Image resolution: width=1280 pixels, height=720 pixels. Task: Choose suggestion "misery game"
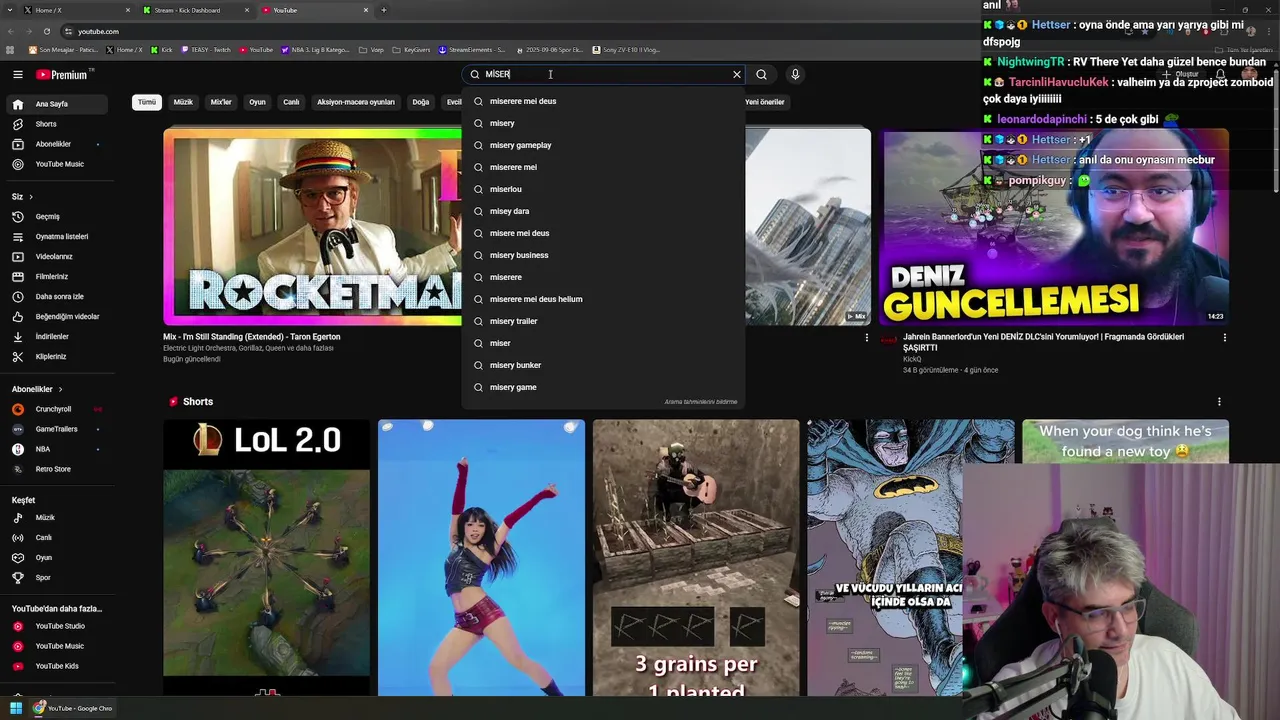[x=603, y=387]
